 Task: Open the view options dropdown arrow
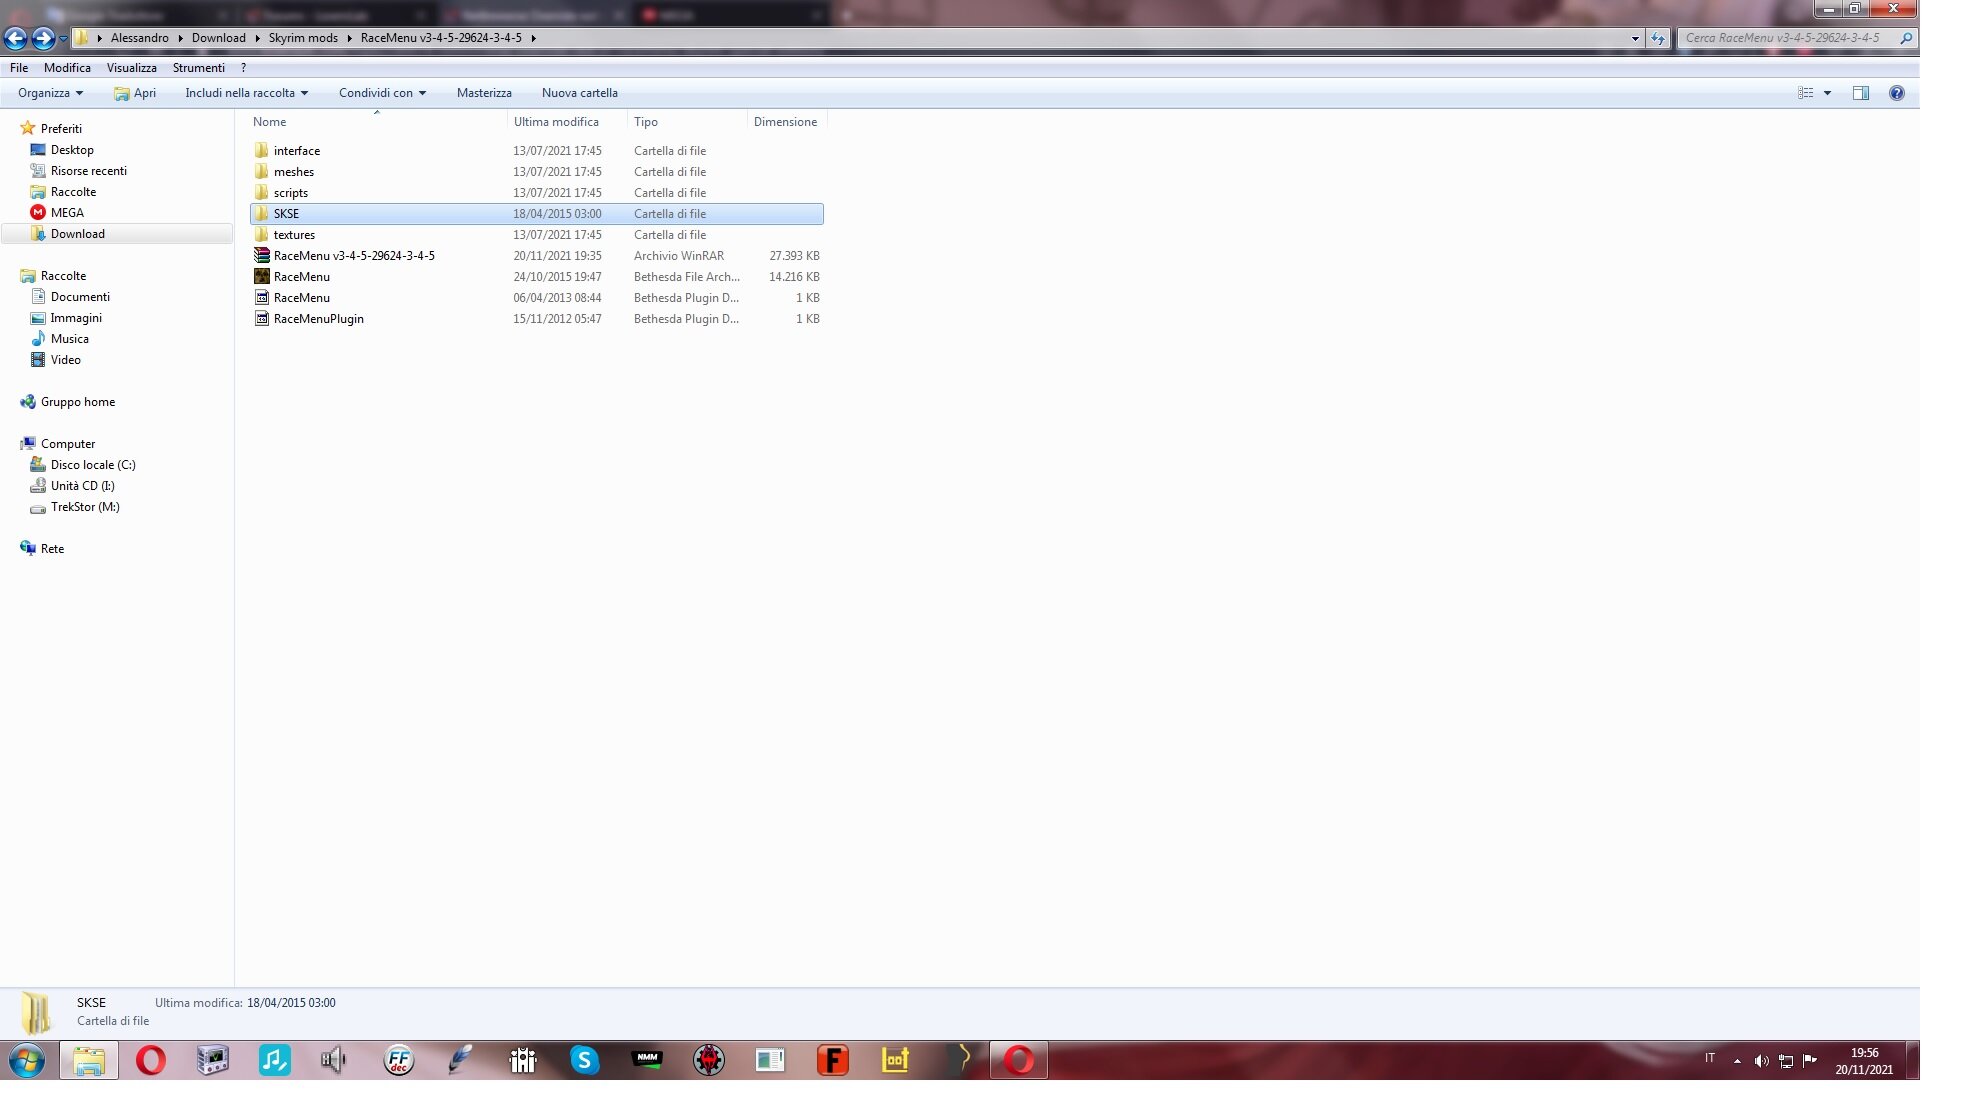[1827, 93]
